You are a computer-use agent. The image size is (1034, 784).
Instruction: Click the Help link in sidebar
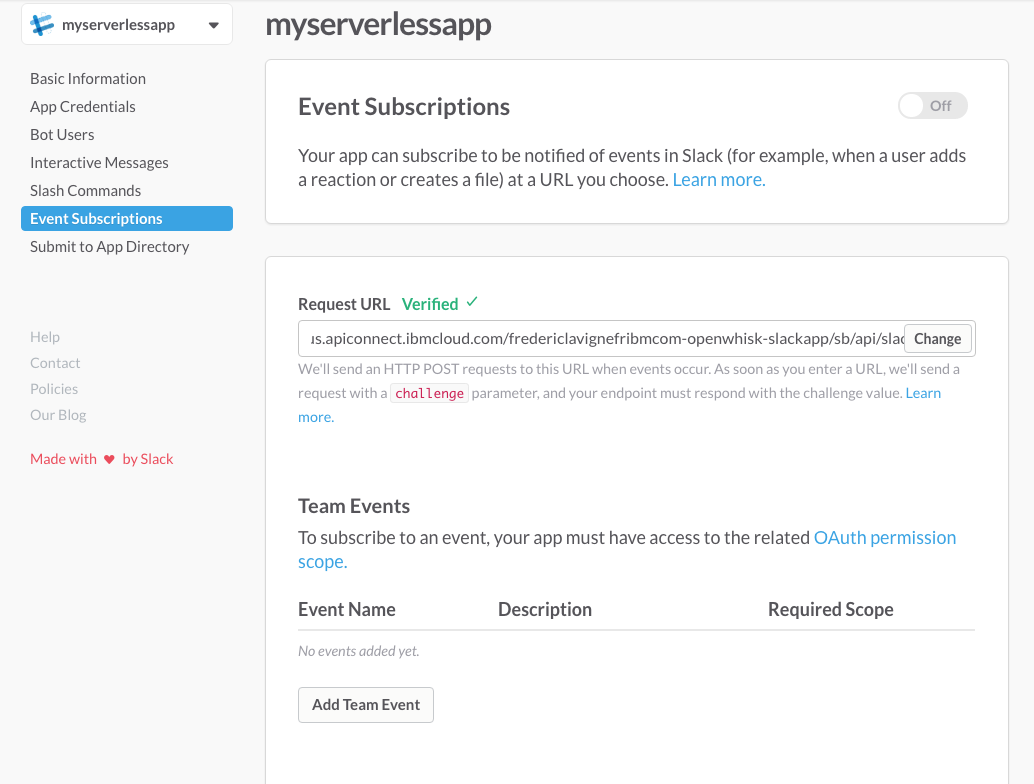45,337
